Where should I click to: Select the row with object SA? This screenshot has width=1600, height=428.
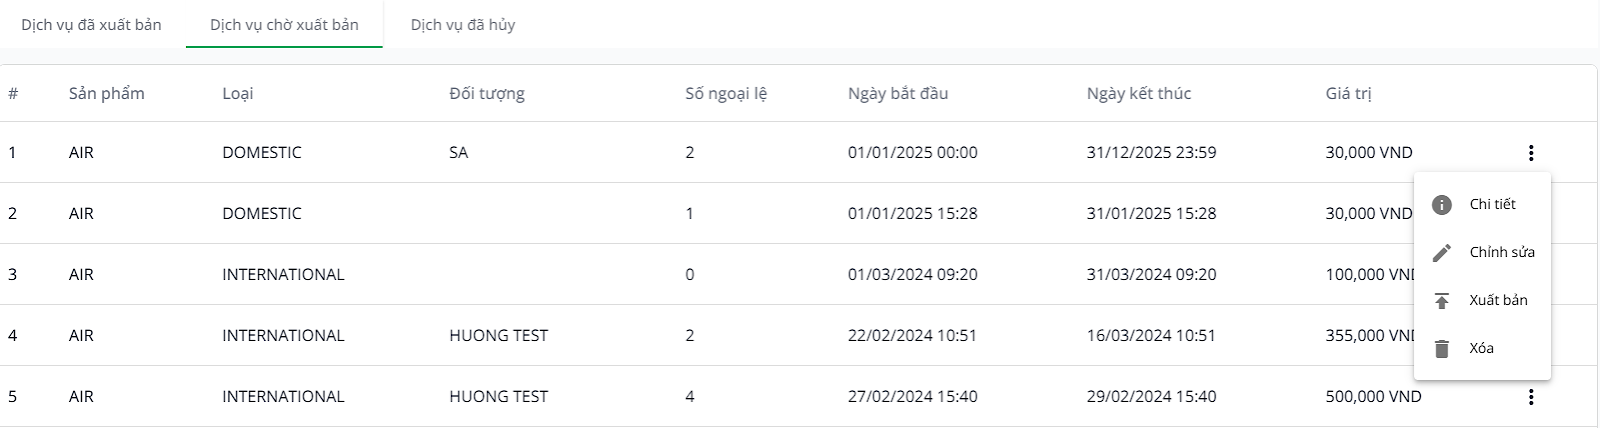[x=459, y=153]
